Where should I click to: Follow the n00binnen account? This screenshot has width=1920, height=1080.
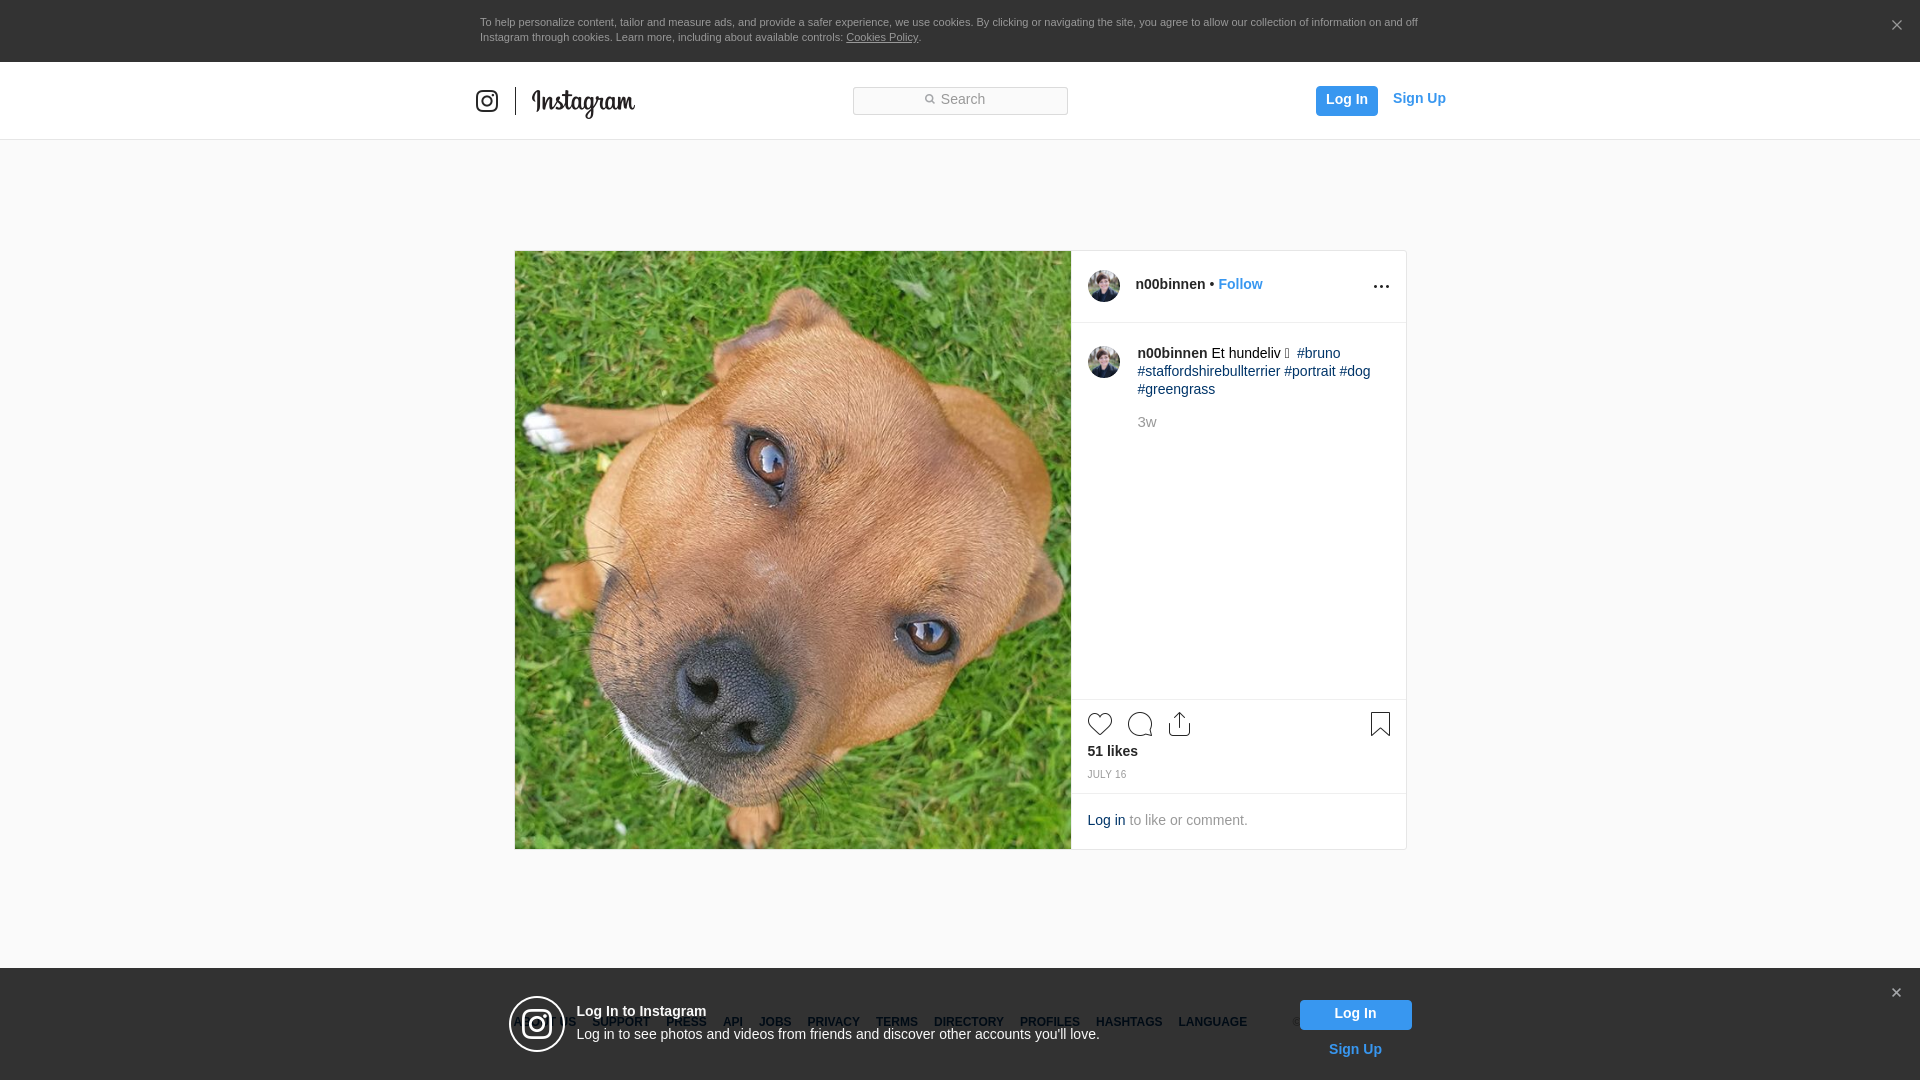click(1240, 284)
